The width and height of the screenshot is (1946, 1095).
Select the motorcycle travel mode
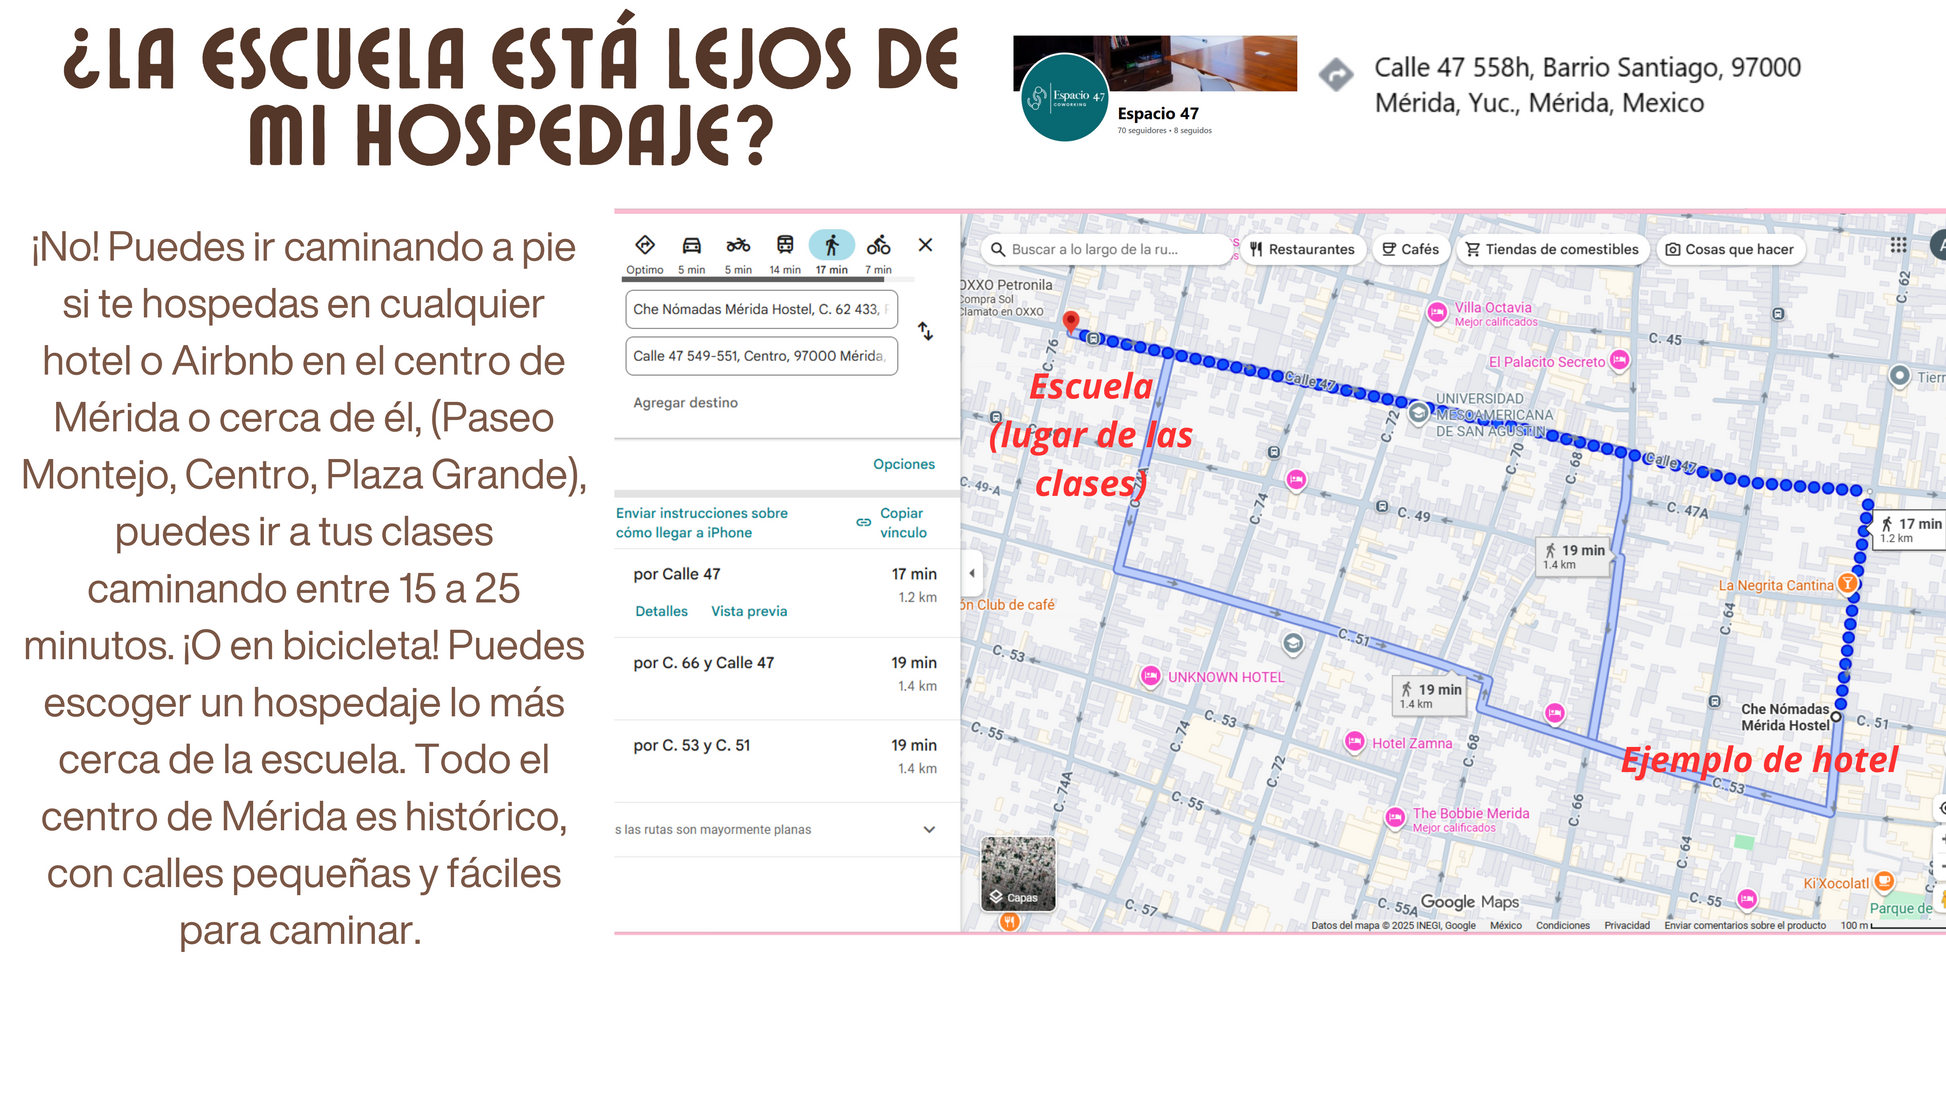[x=738, y=246]
